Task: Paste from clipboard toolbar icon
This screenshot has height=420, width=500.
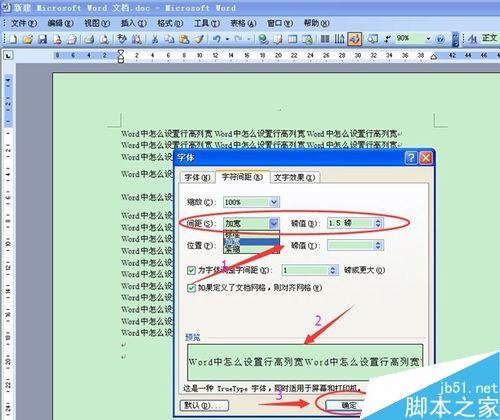Action: point(184,39)
